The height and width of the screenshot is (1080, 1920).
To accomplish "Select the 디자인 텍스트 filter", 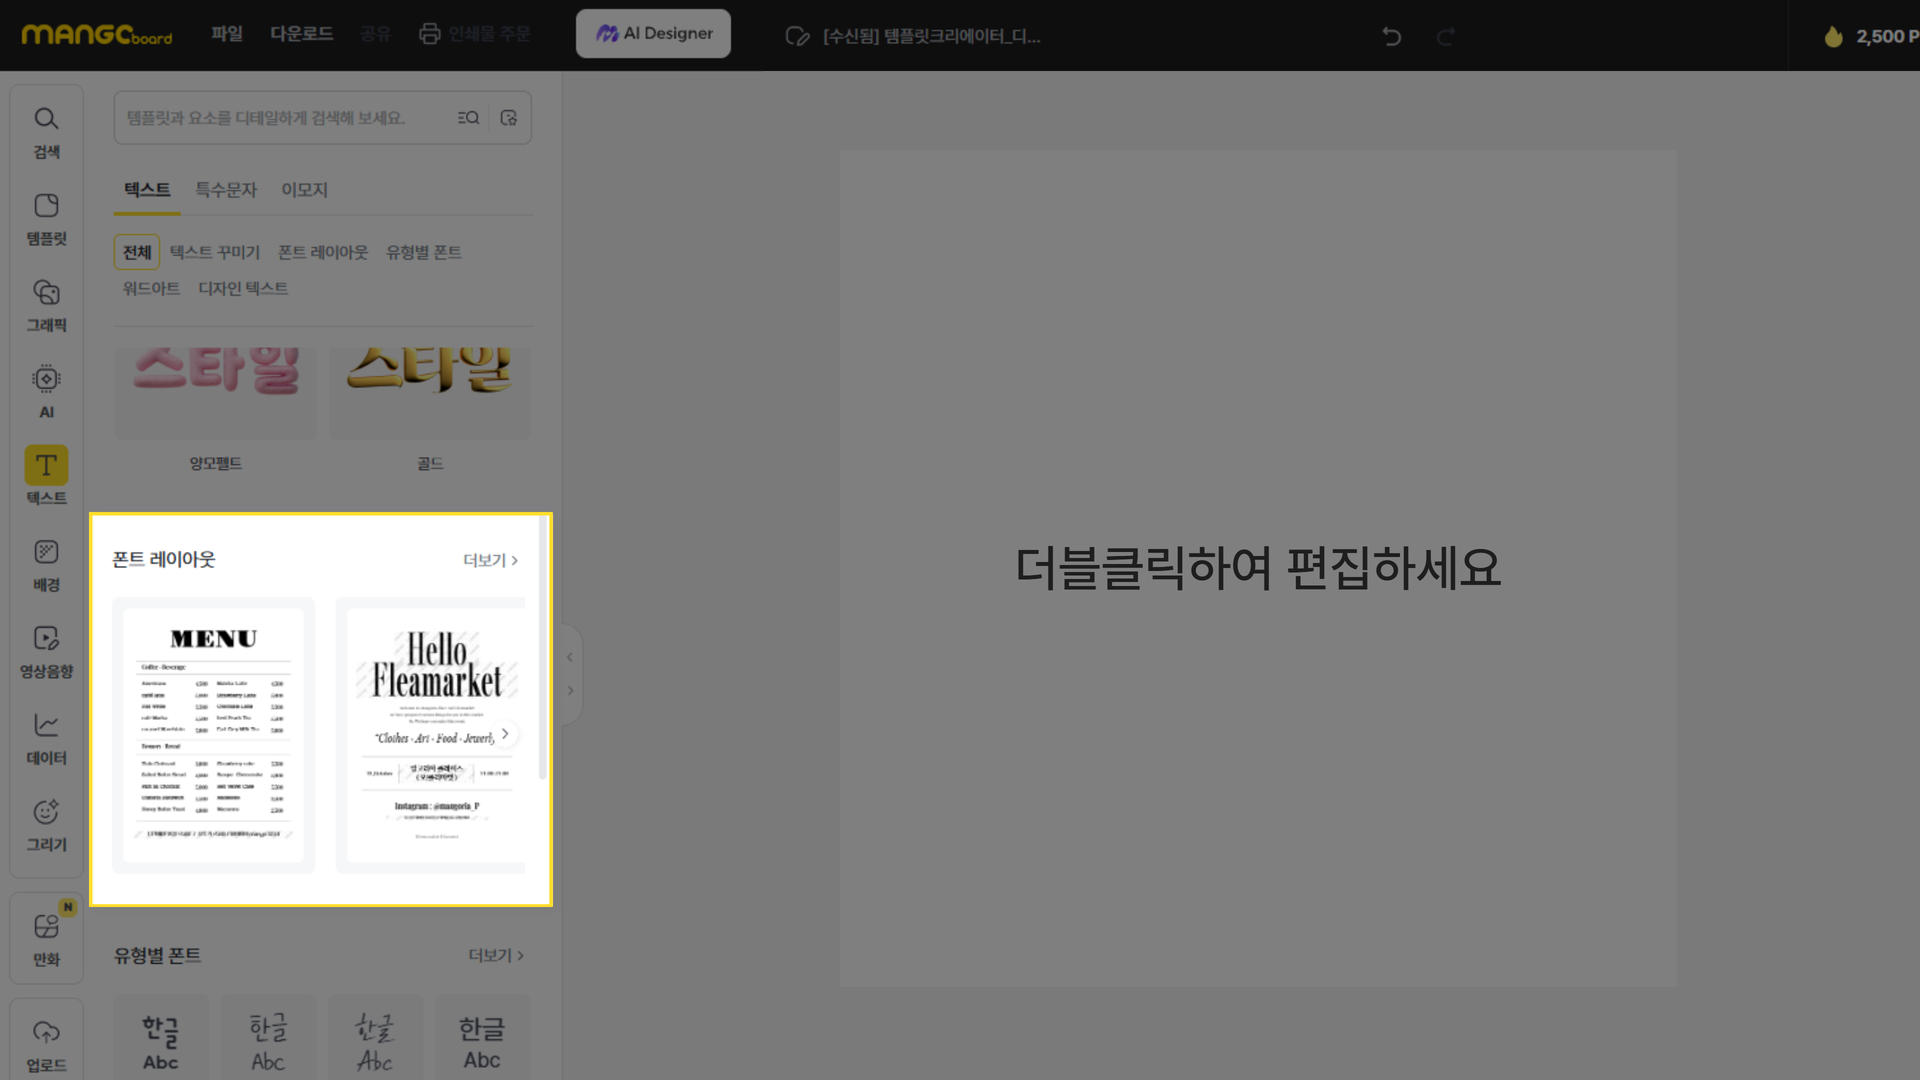I will click(x=243, y=288).
